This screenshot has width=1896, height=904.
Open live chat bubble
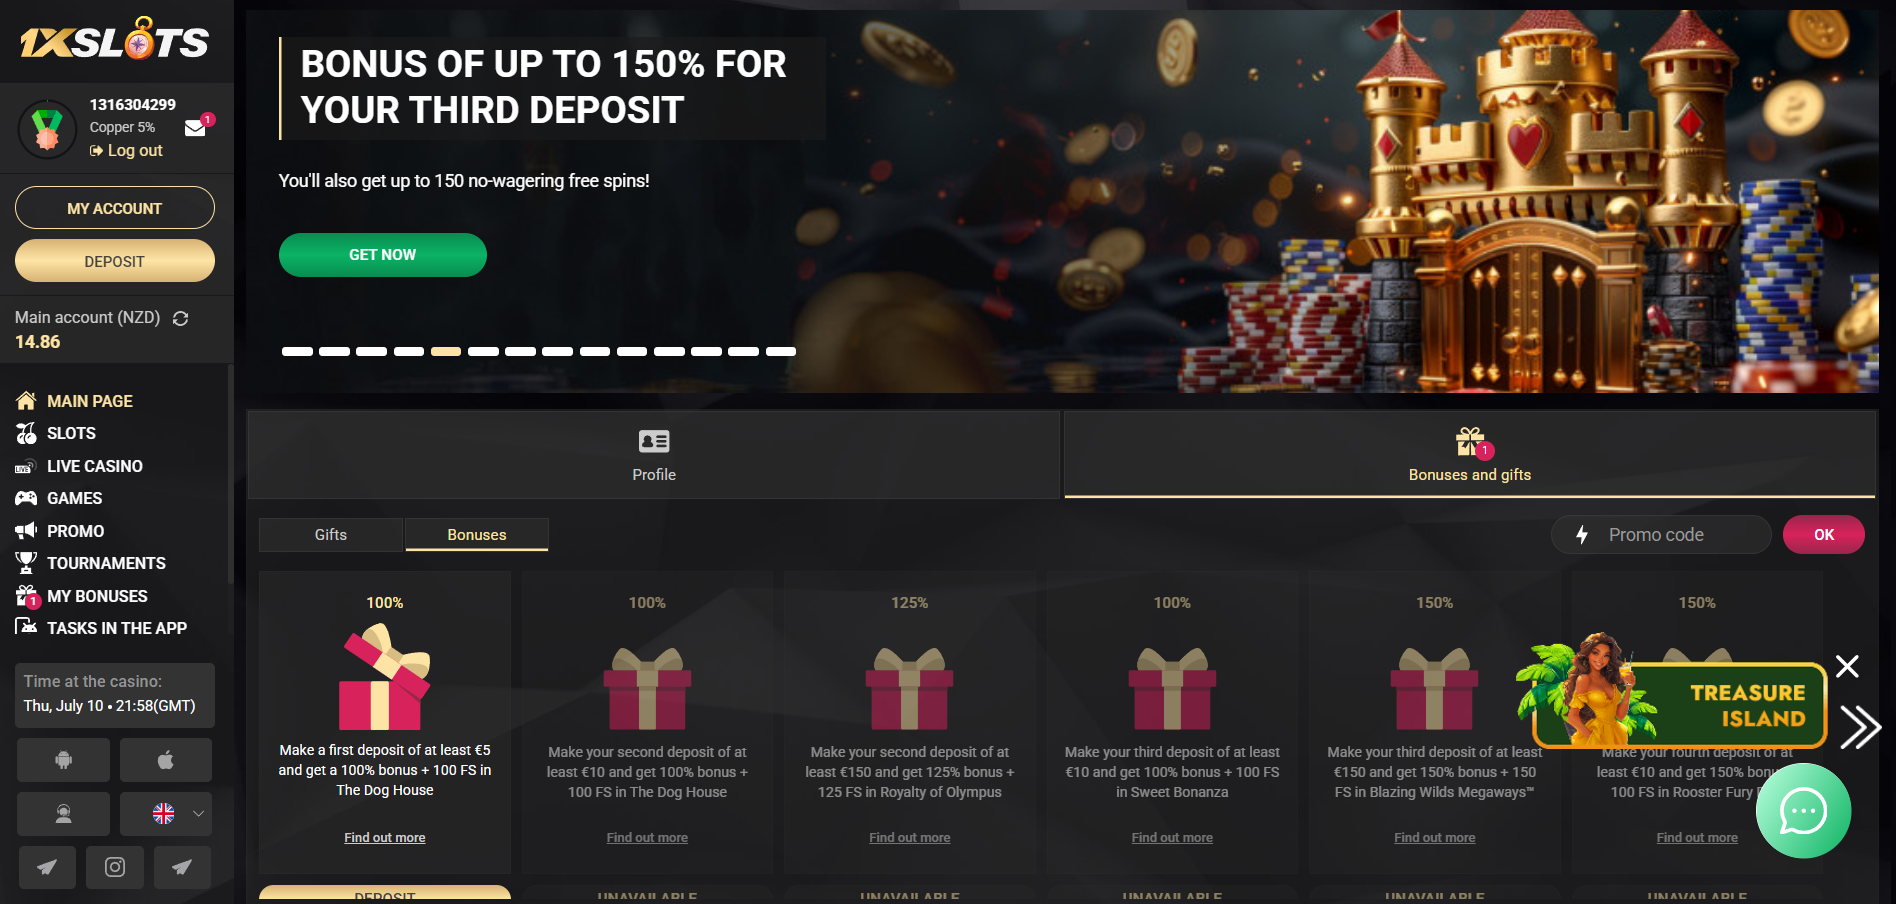pyautogui.click(x=1803, y=811)
